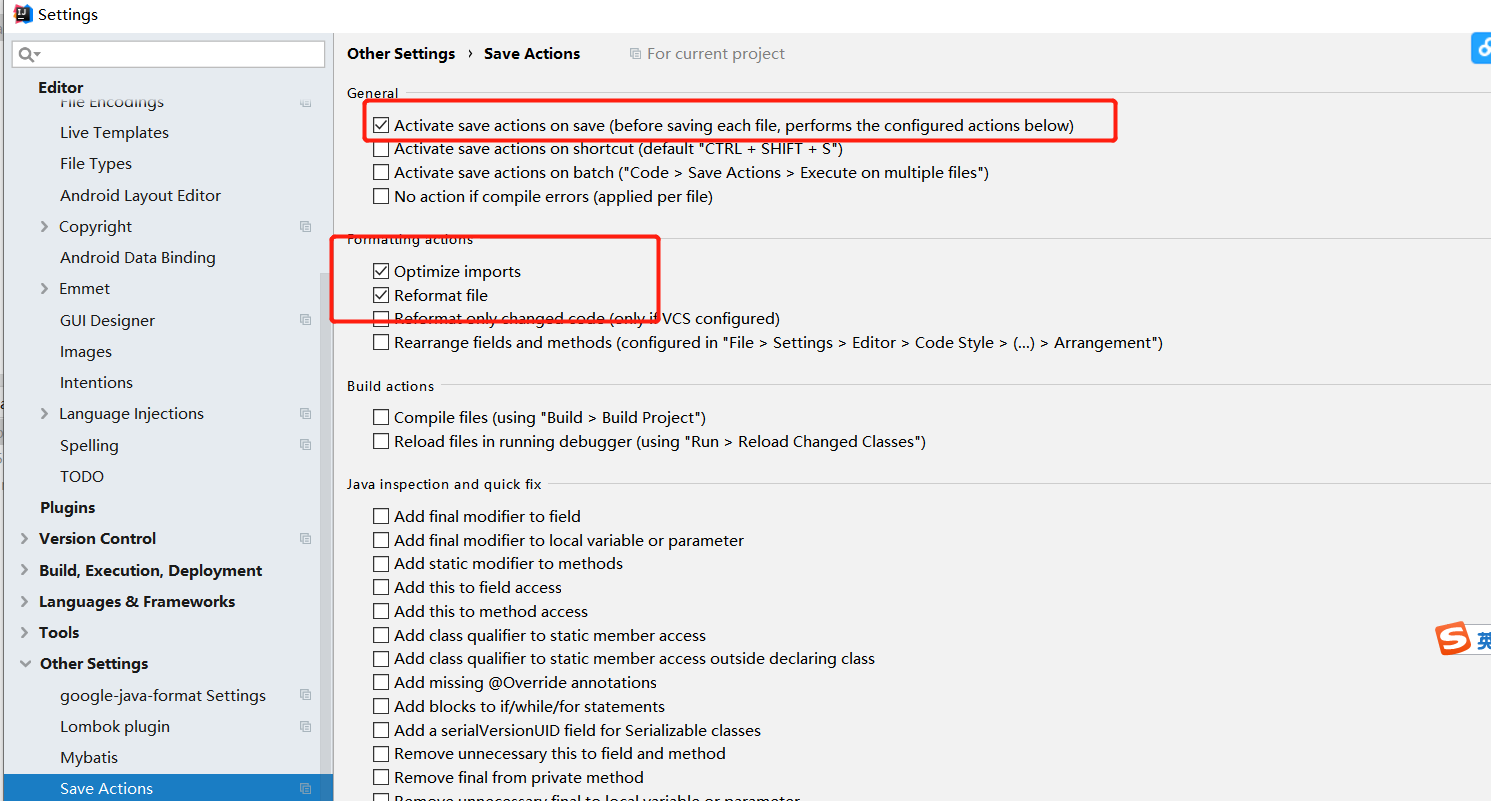The width and height of the screenshot is (1491, 801).
Task: Expand the Version Control settings group
Action: [25, 539]
